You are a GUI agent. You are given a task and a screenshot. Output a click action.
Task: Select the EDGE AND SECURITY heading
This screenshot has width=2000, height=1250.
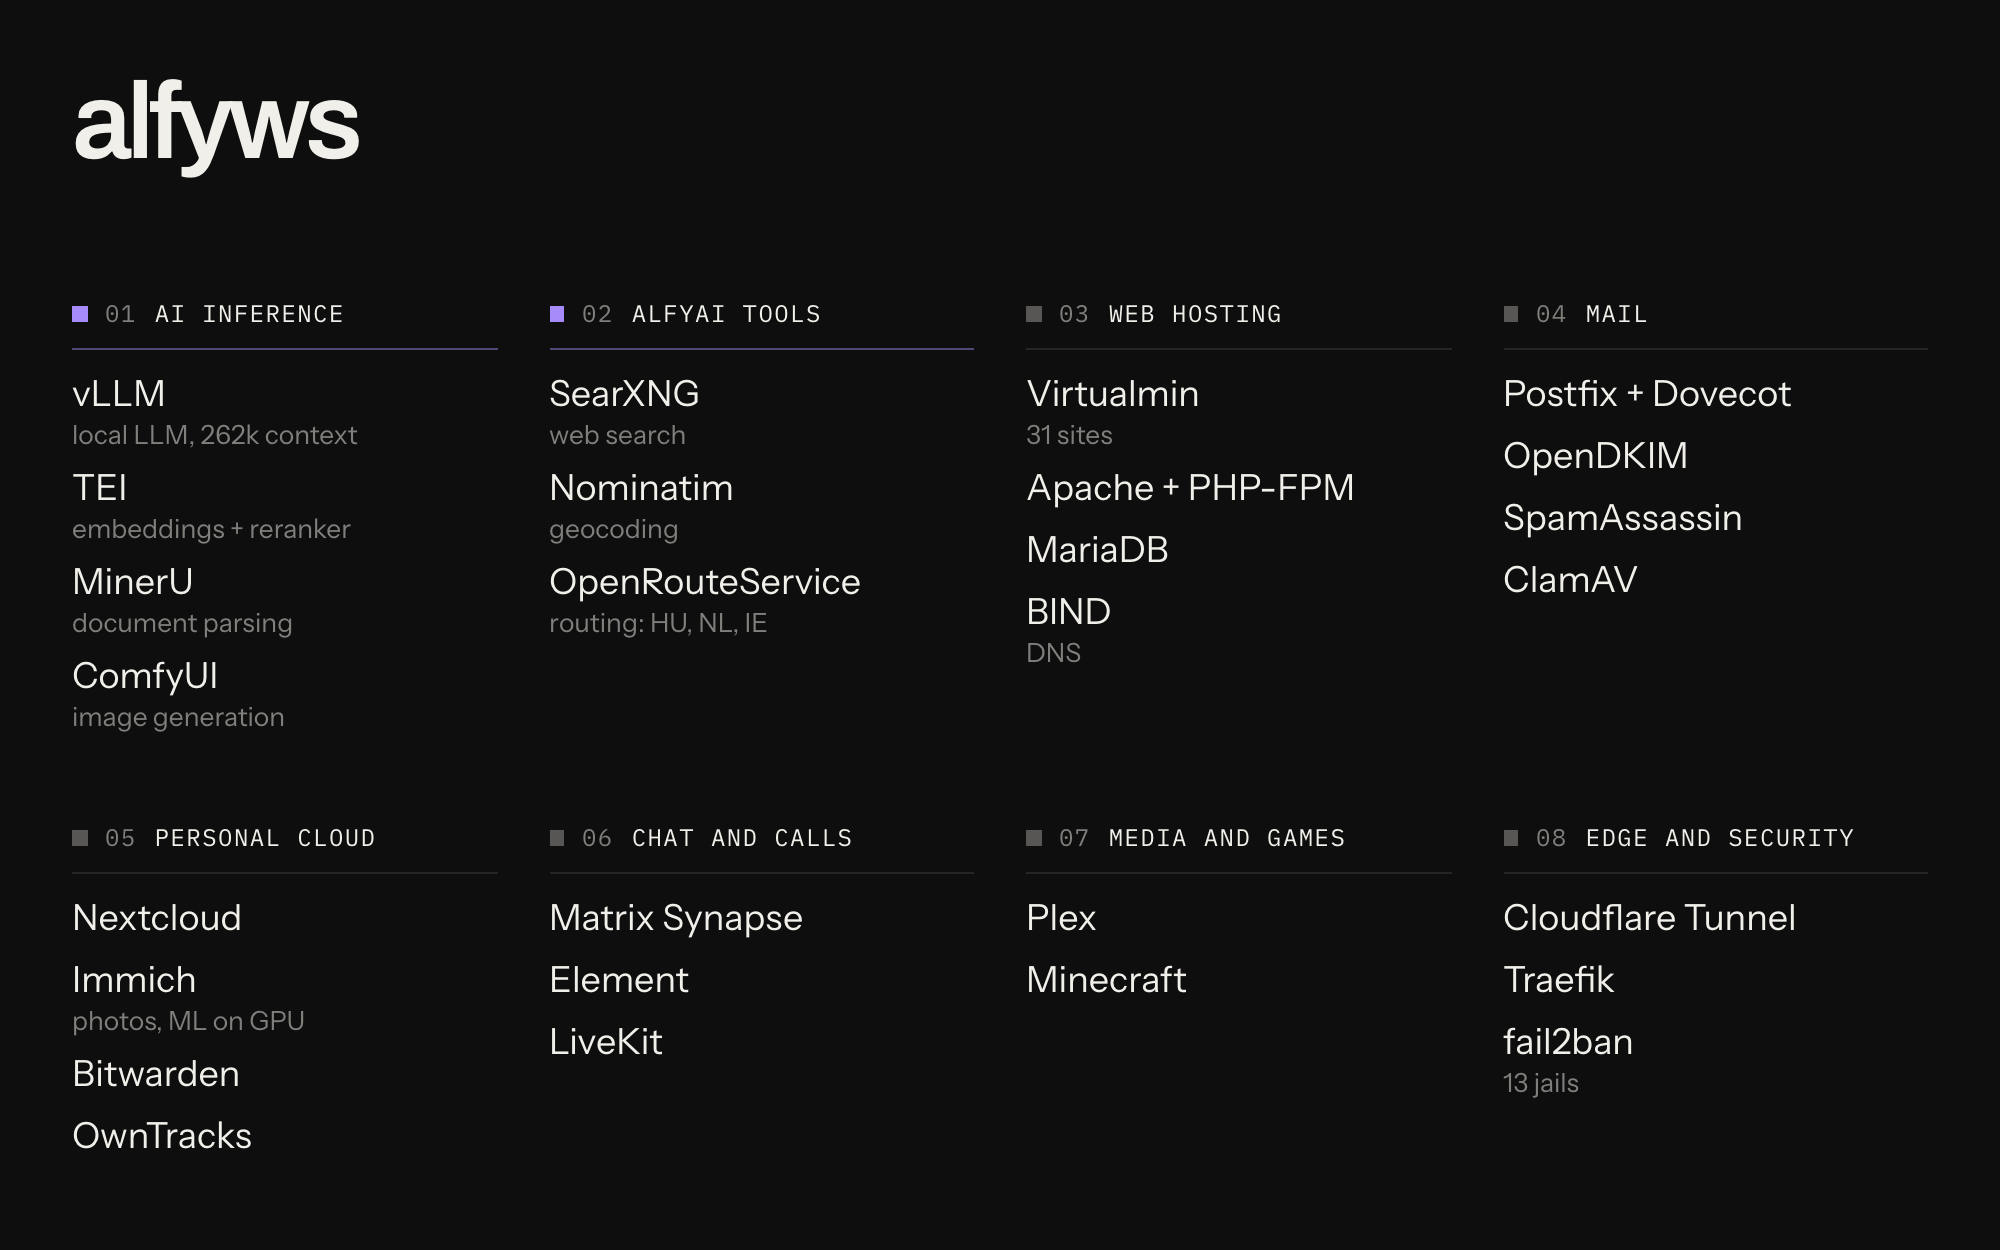click(x=1720, y=838)
